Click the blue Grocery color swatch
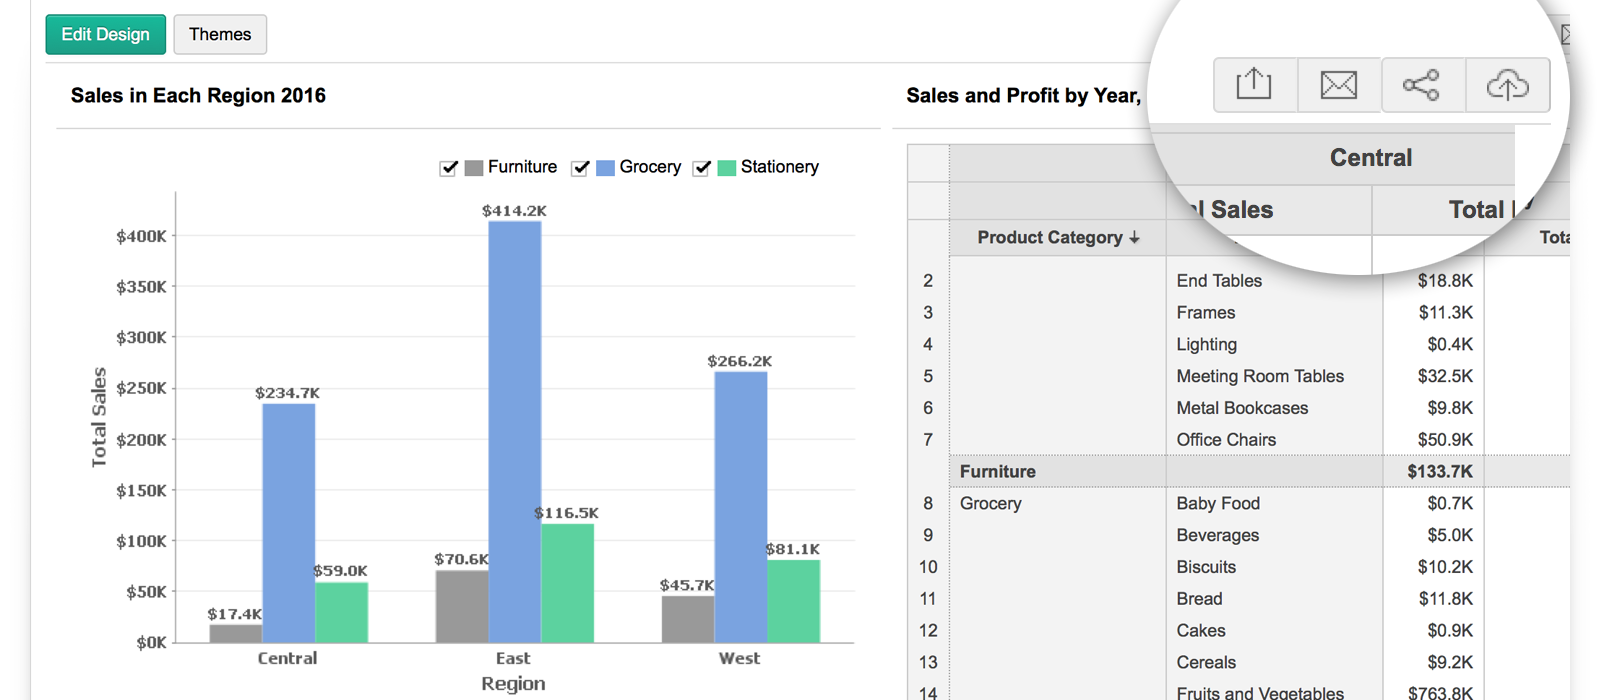 (x=605, y=168)
